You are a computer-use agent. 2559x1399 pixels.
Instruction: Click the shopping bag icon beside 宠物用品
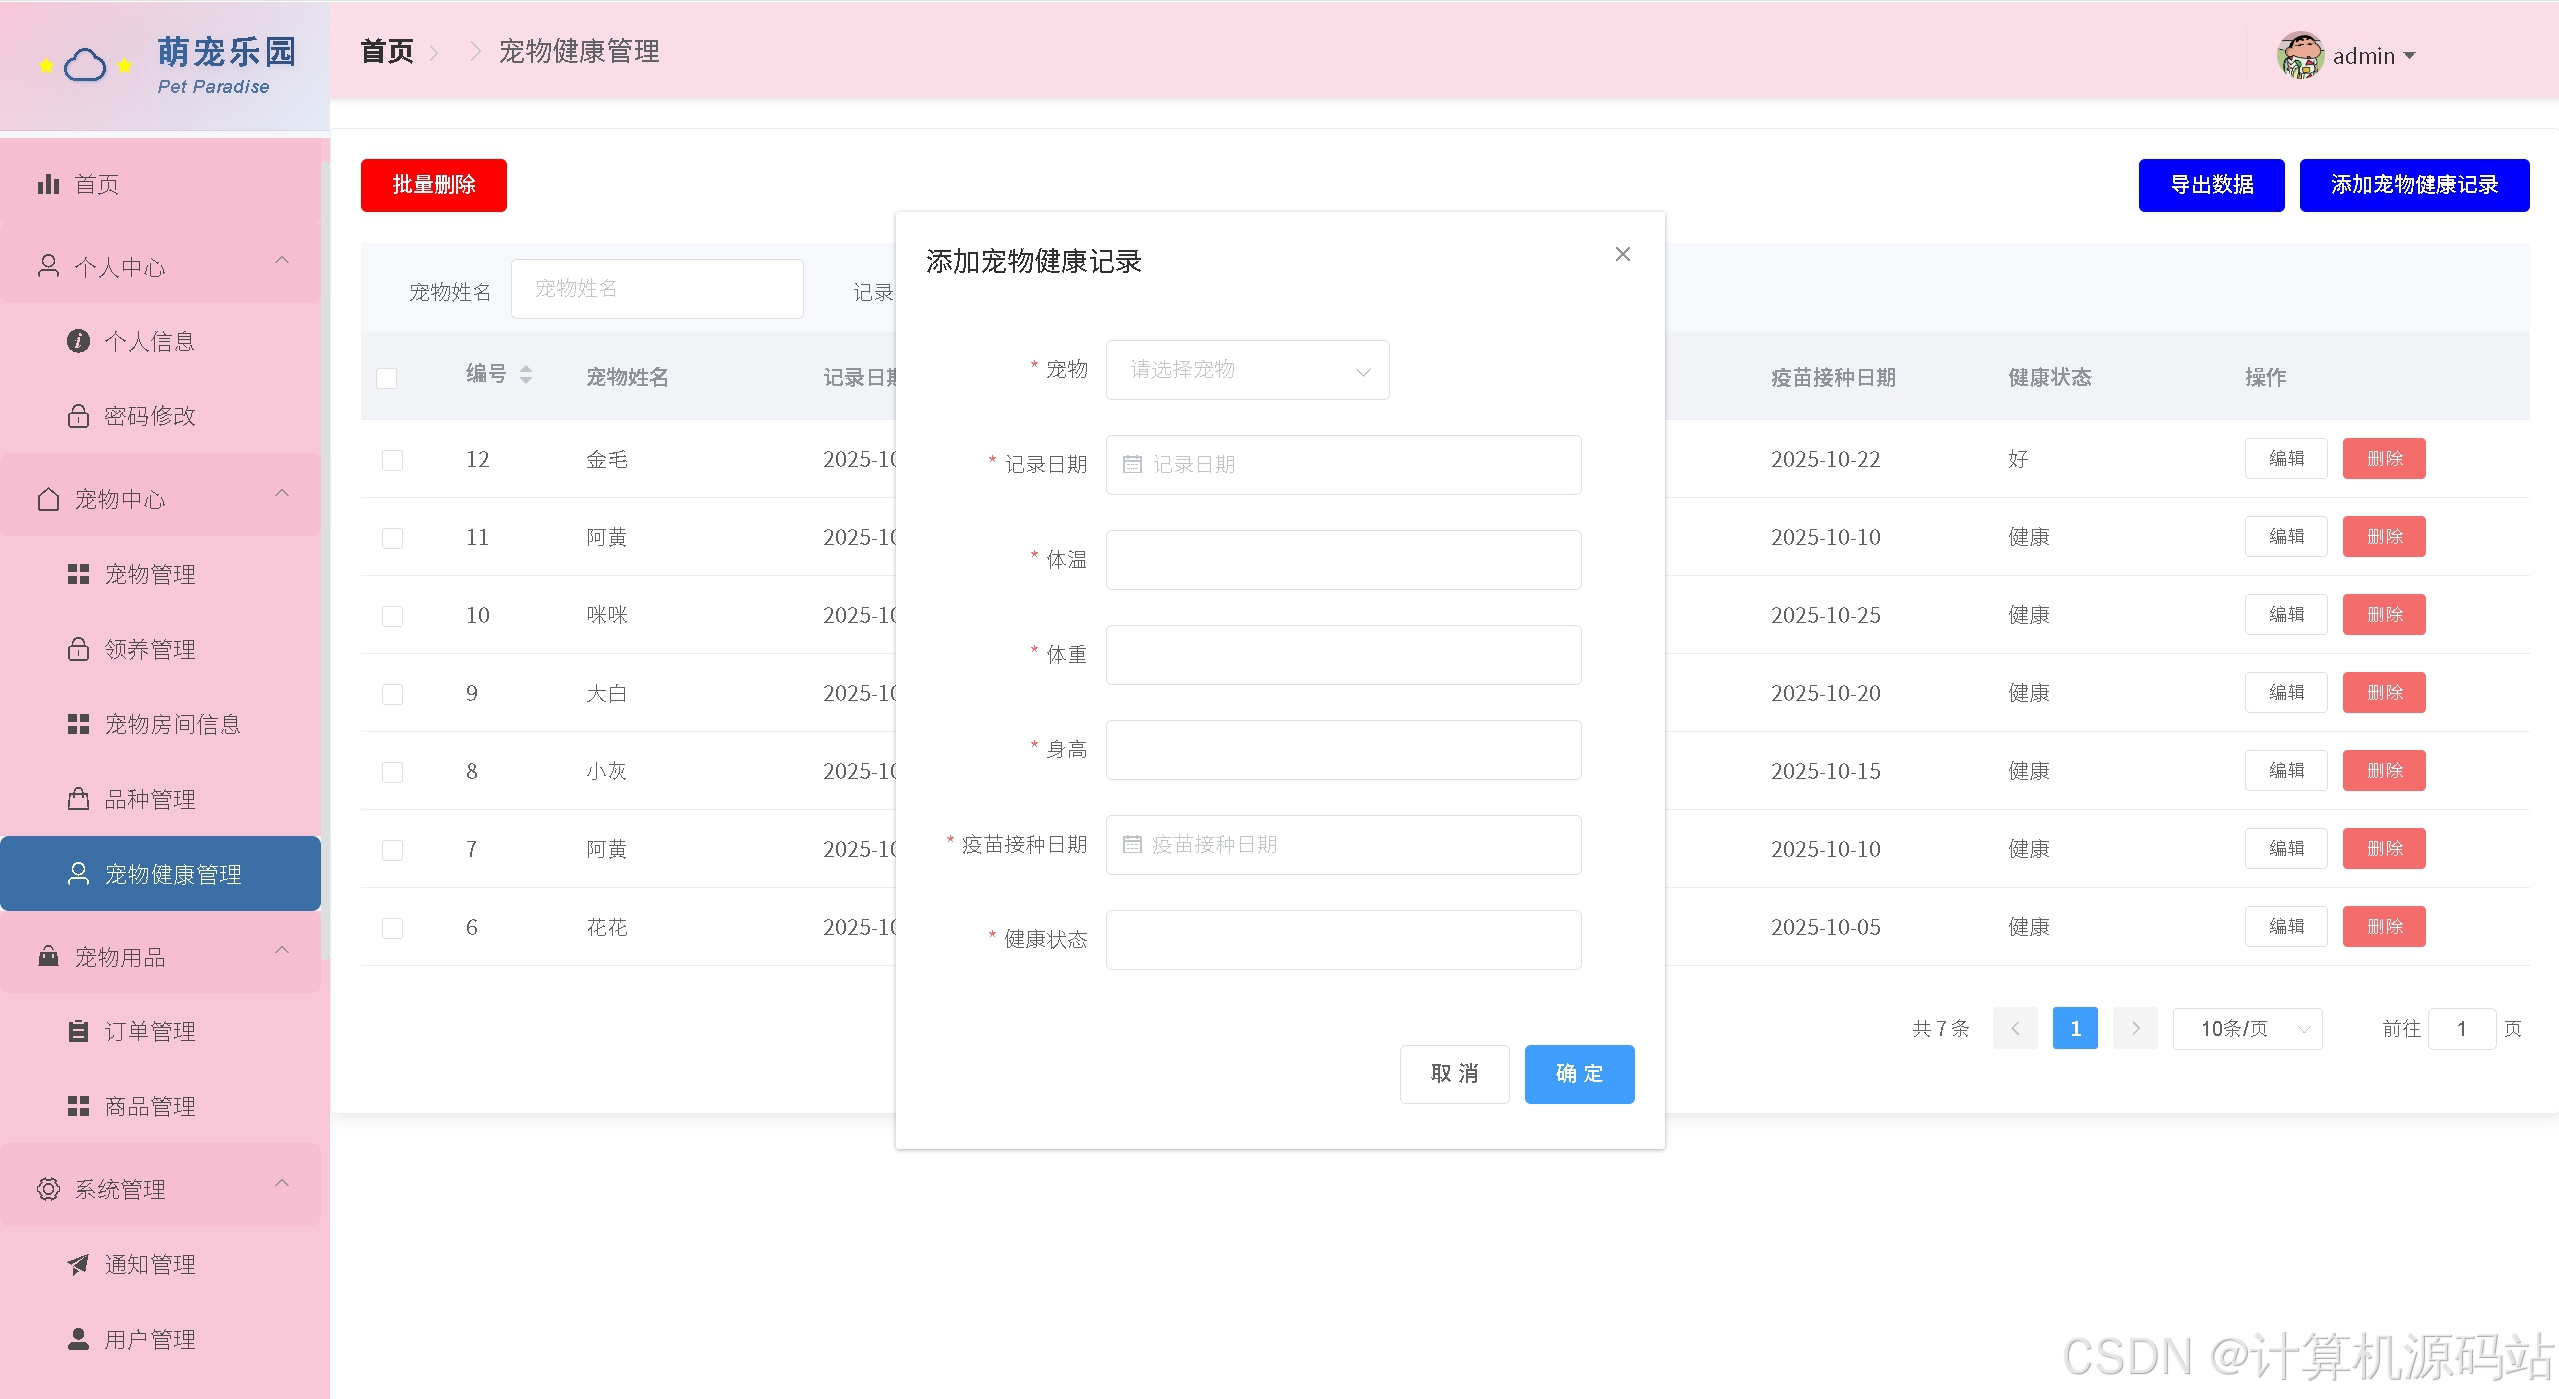click(48, 957)
